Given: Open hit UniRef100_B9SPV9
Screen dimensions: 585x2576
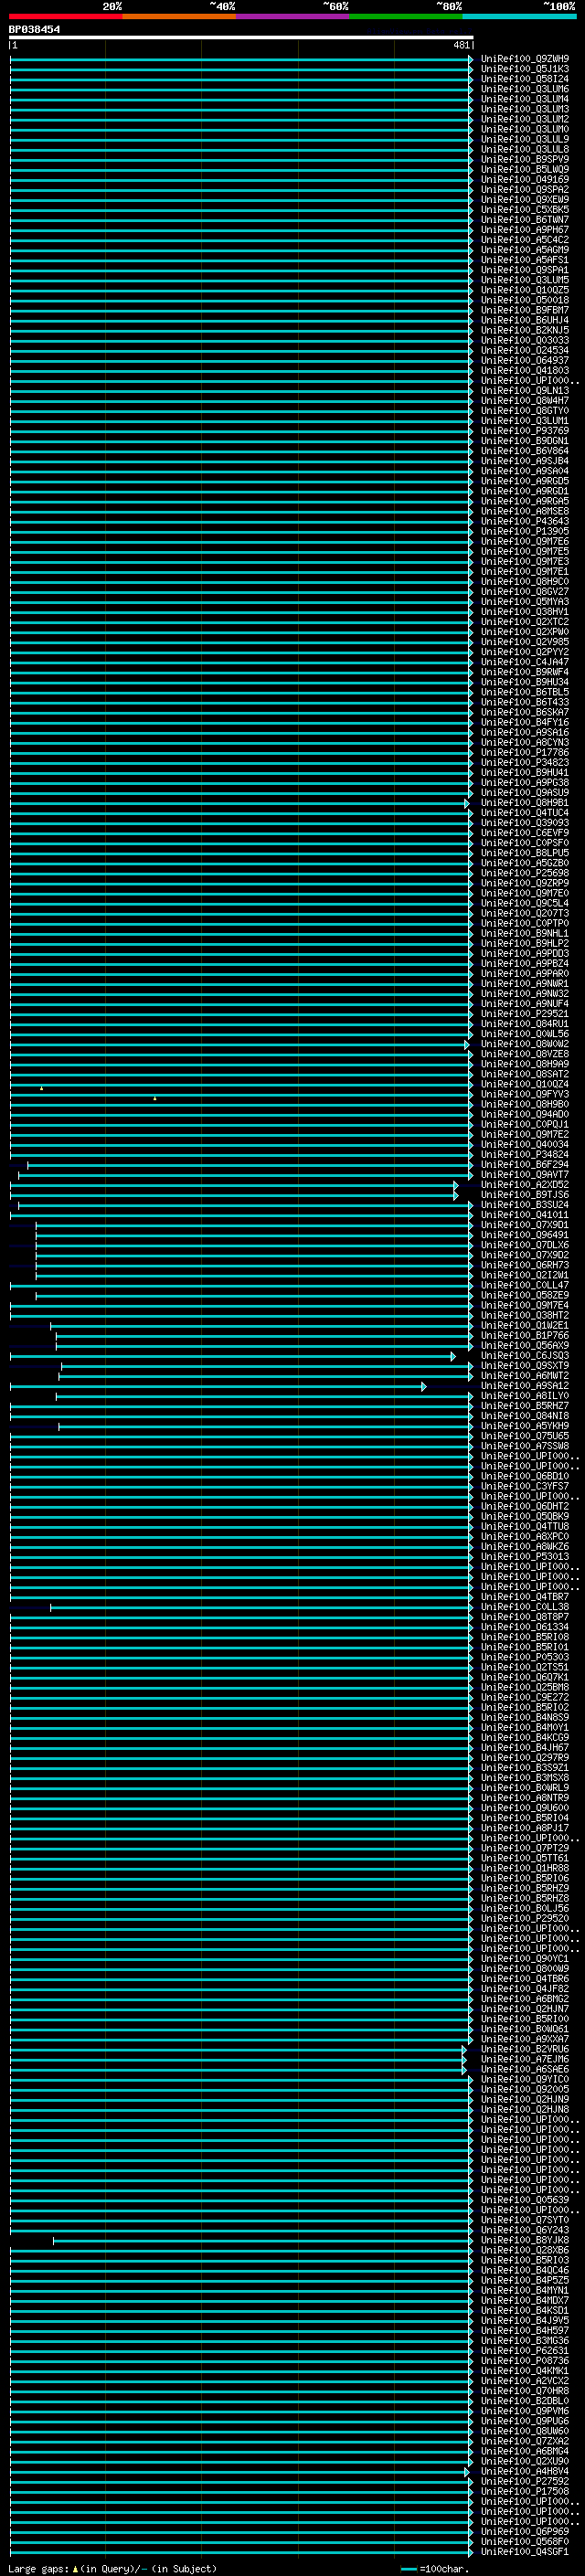Looking at the screenshot, I should 525,159.
